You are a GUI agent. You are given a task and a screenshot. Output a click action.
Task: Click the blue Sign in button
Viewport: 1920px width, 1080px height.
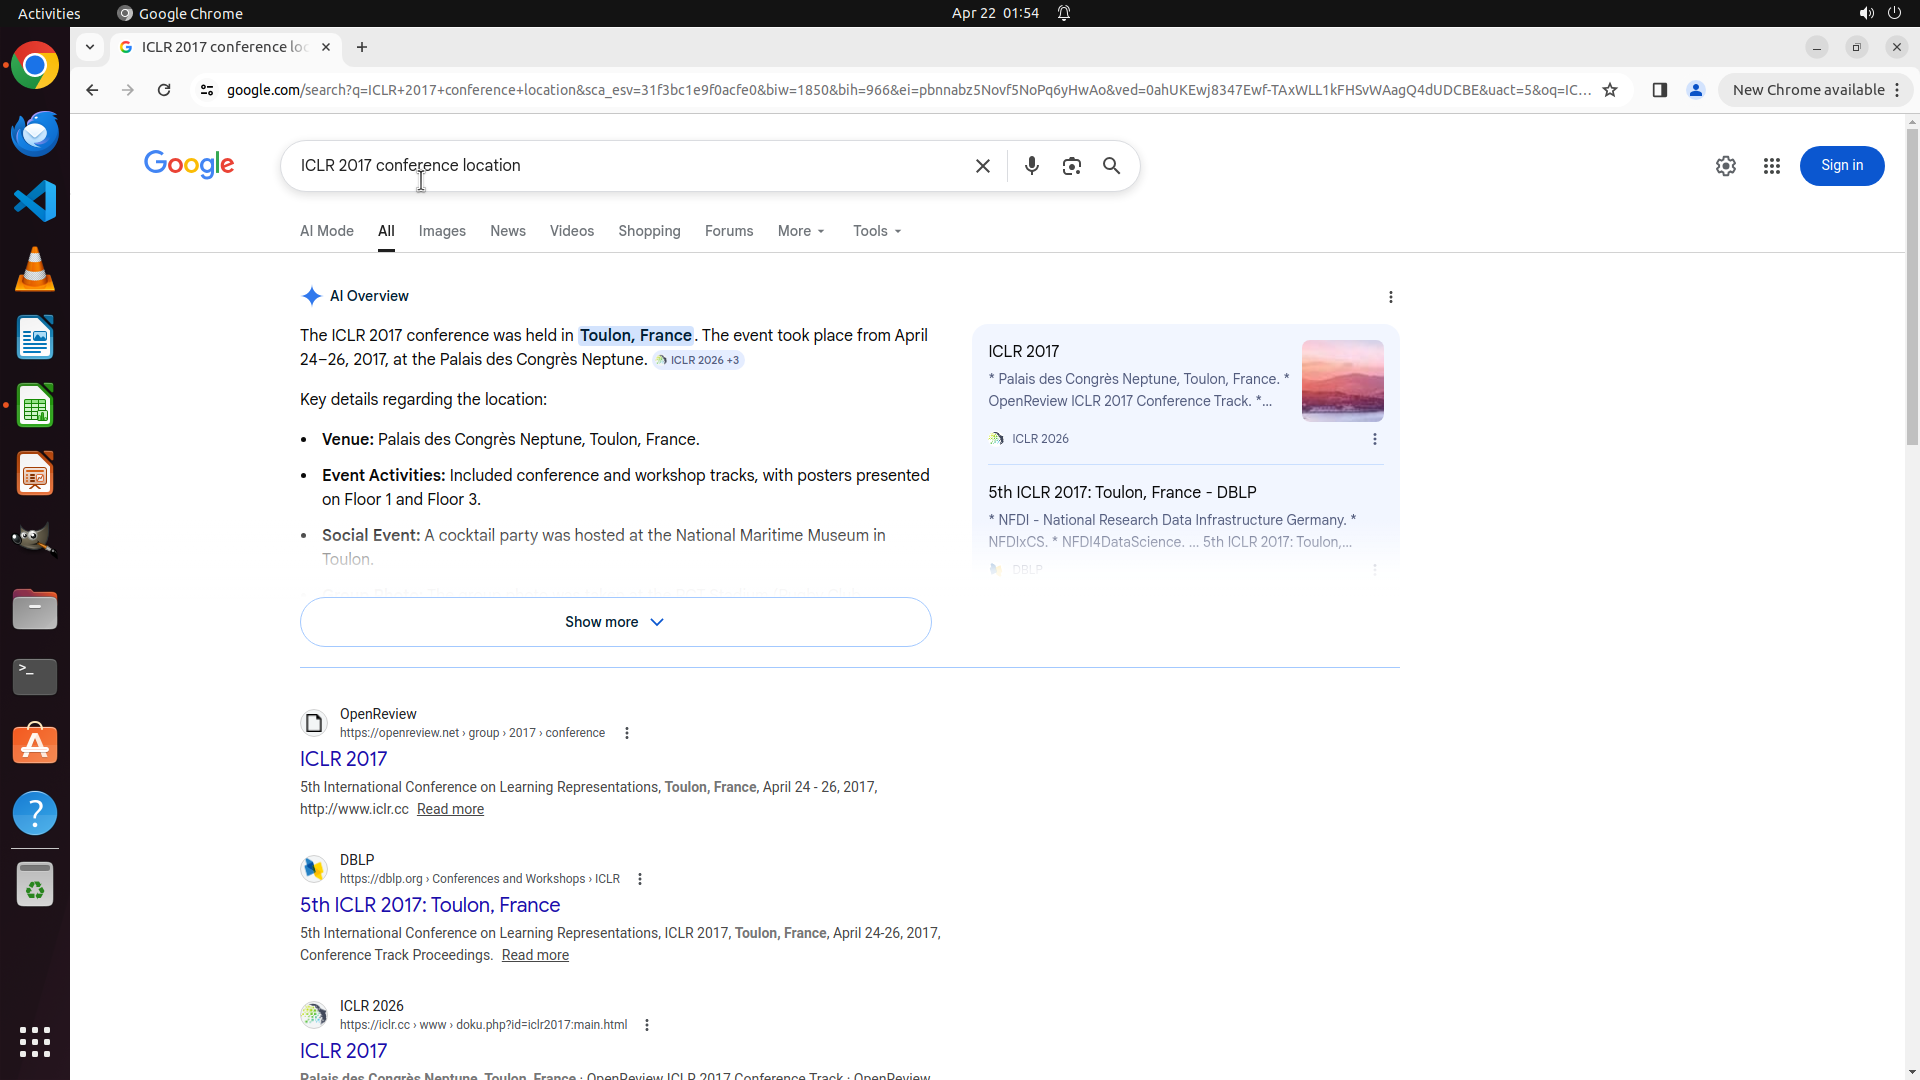(x=1841, y=166)
